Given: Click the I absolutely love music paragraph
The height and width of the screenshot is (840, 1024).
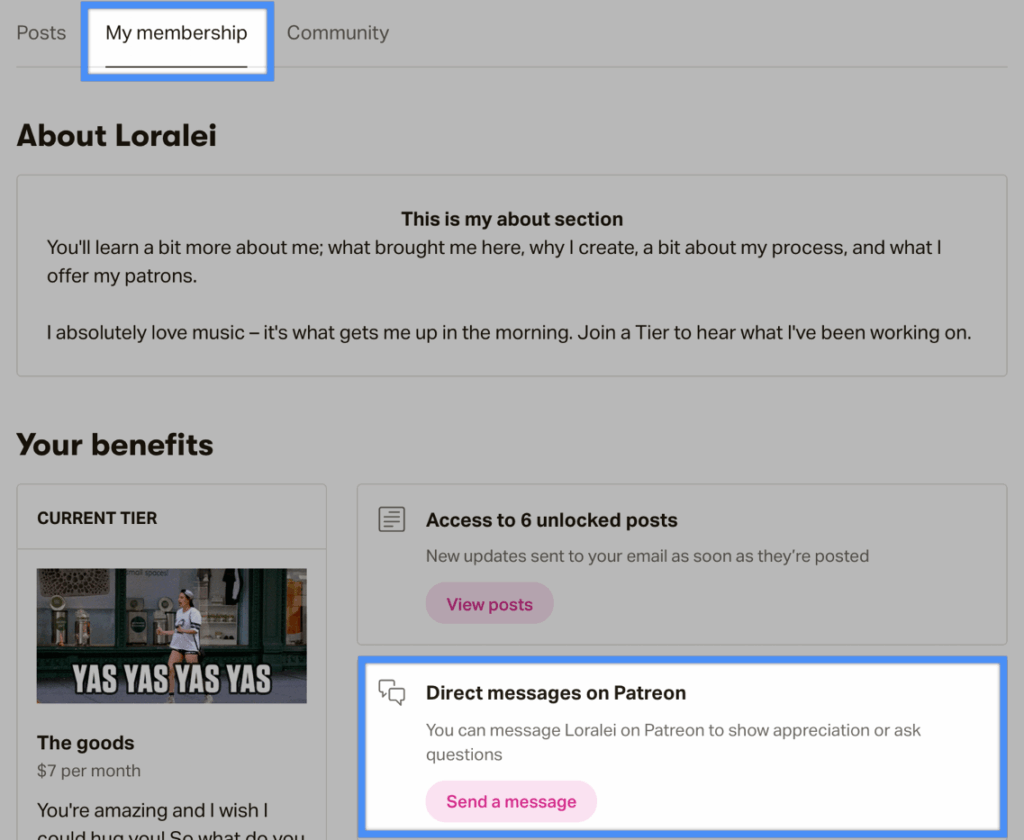Looking at the screenshot, I should pos(509,332).
